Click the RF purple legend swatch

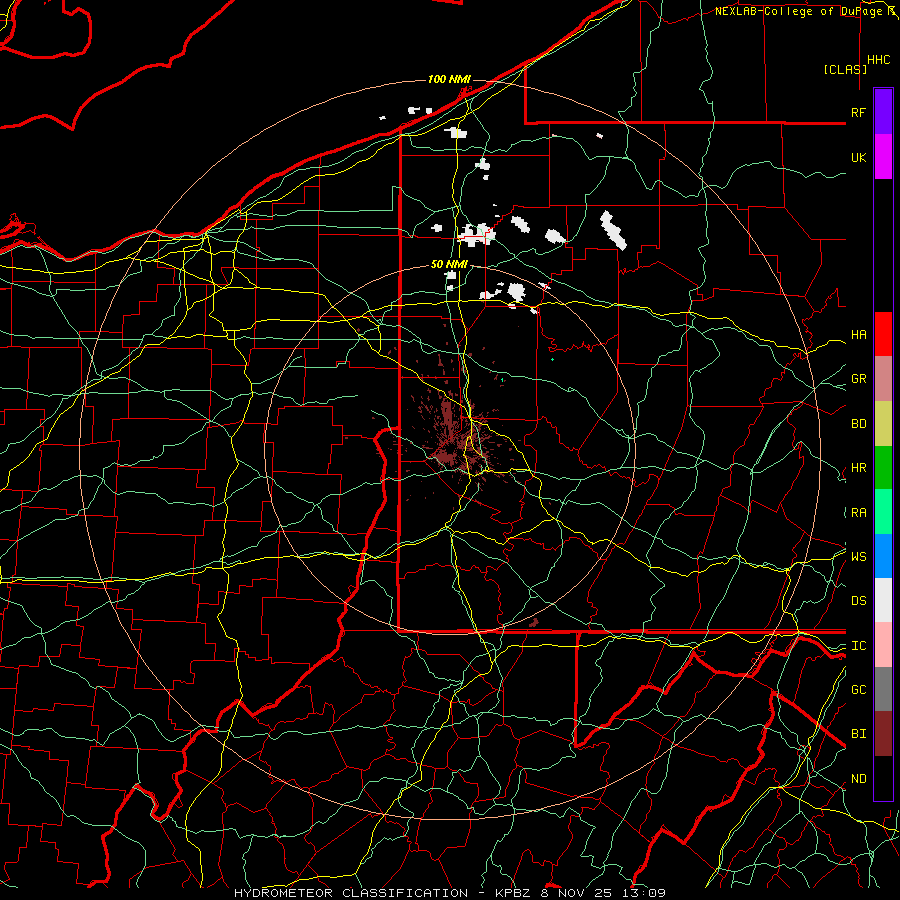coord(883,112)
